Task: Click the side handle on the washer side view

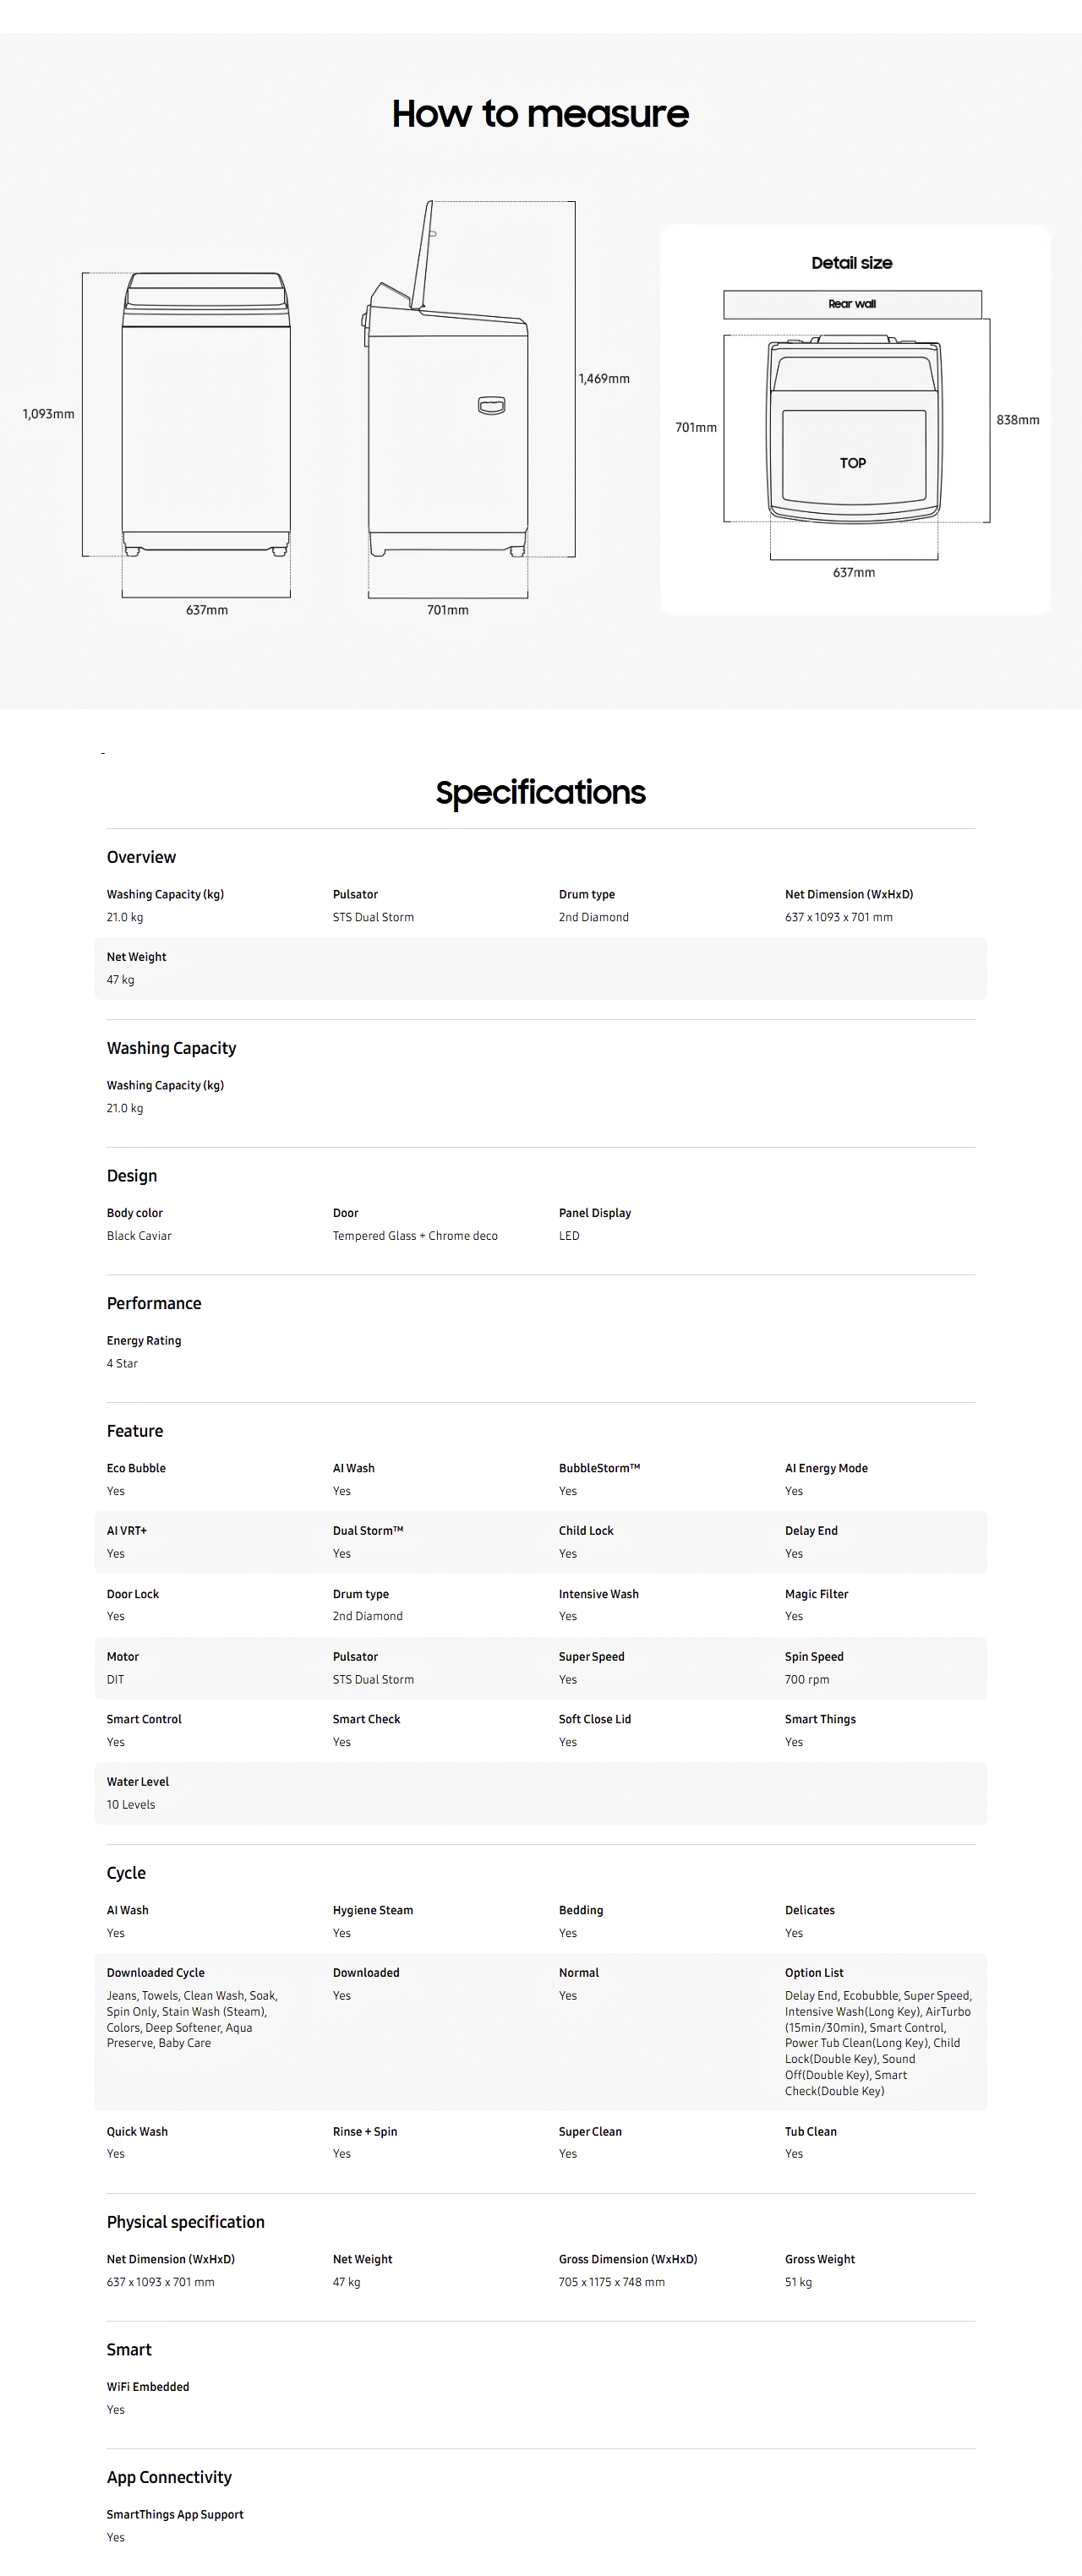Action: click(x=491, y=405)
